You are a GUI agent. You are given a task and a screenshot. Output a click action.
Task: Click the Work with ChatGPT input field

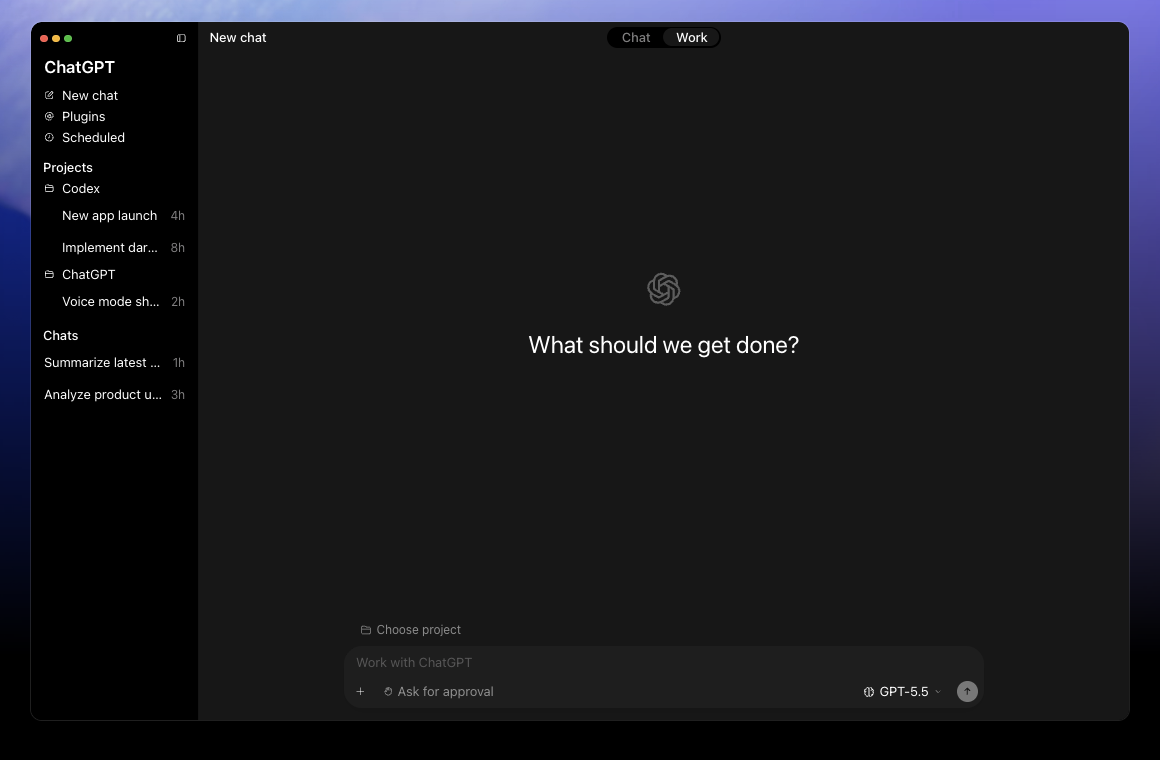(664, 662)
